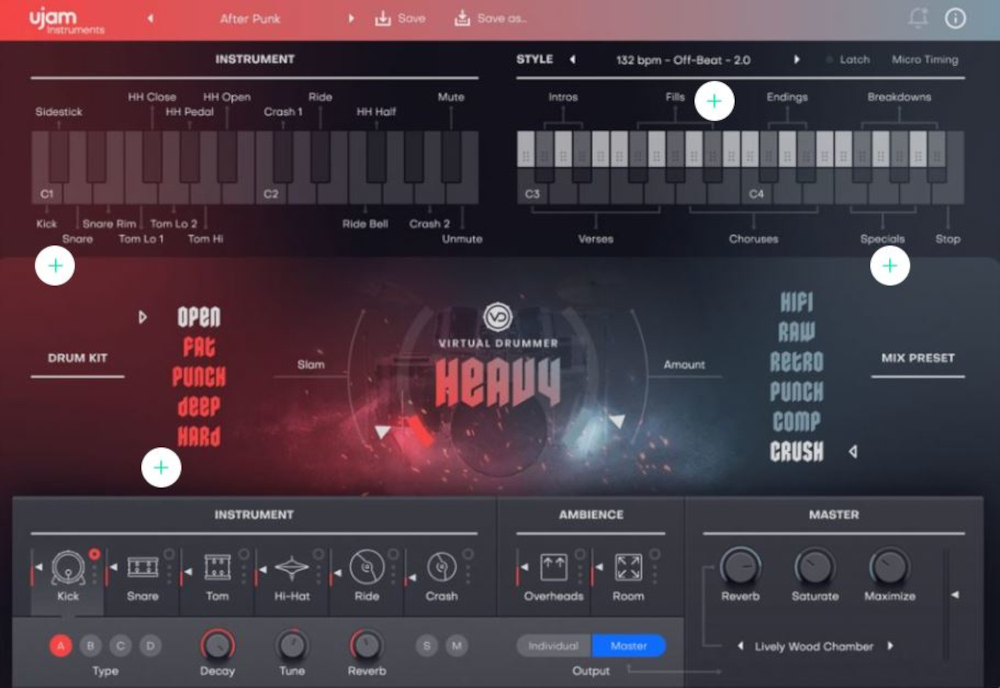The width and height of the screenshot is (1000, 688).
Task: Choose previous reverb type arrow
Action: 740,646
